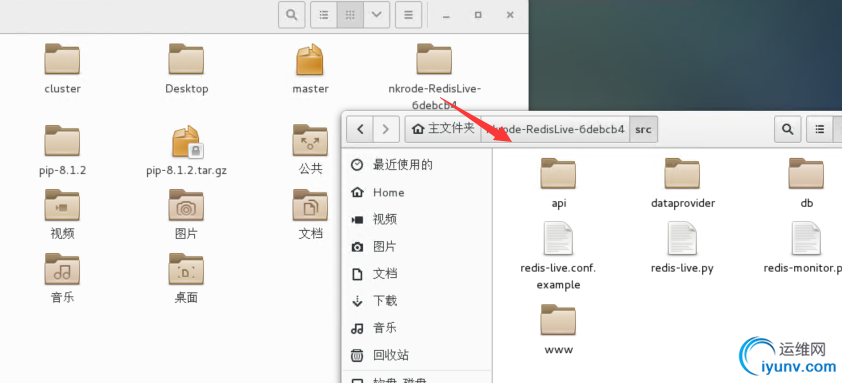Open 图片 in the sidebar
This screenshot has height=383, width=842.
[x=417, y=247]
